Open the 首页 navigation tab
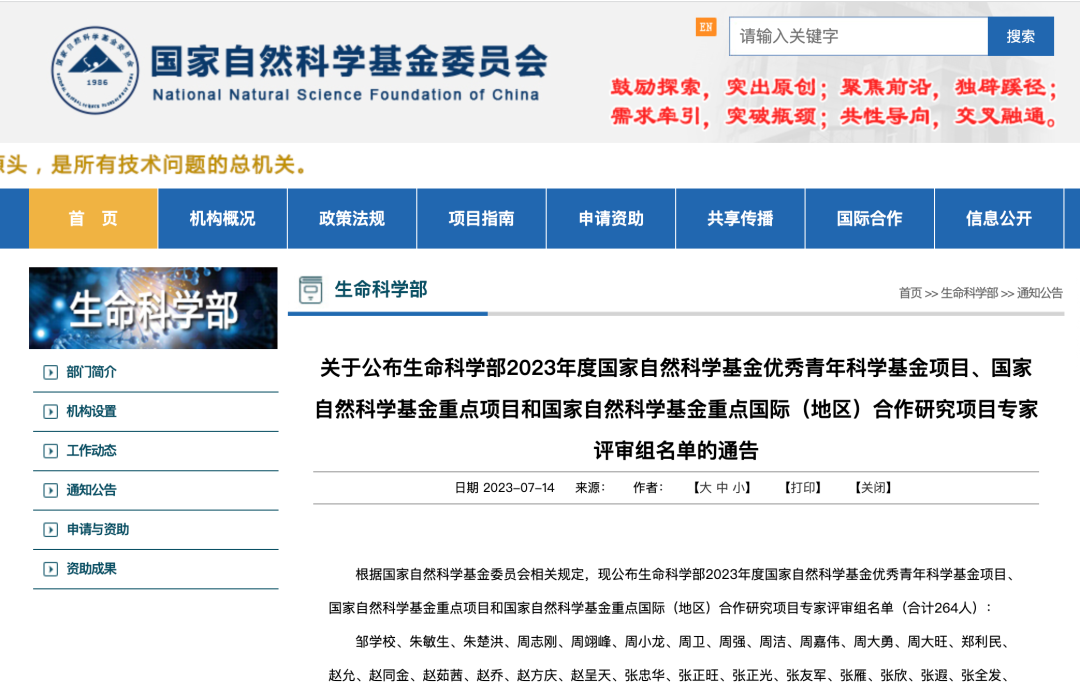Screen dimensions: 1080x695 [93, 218]
